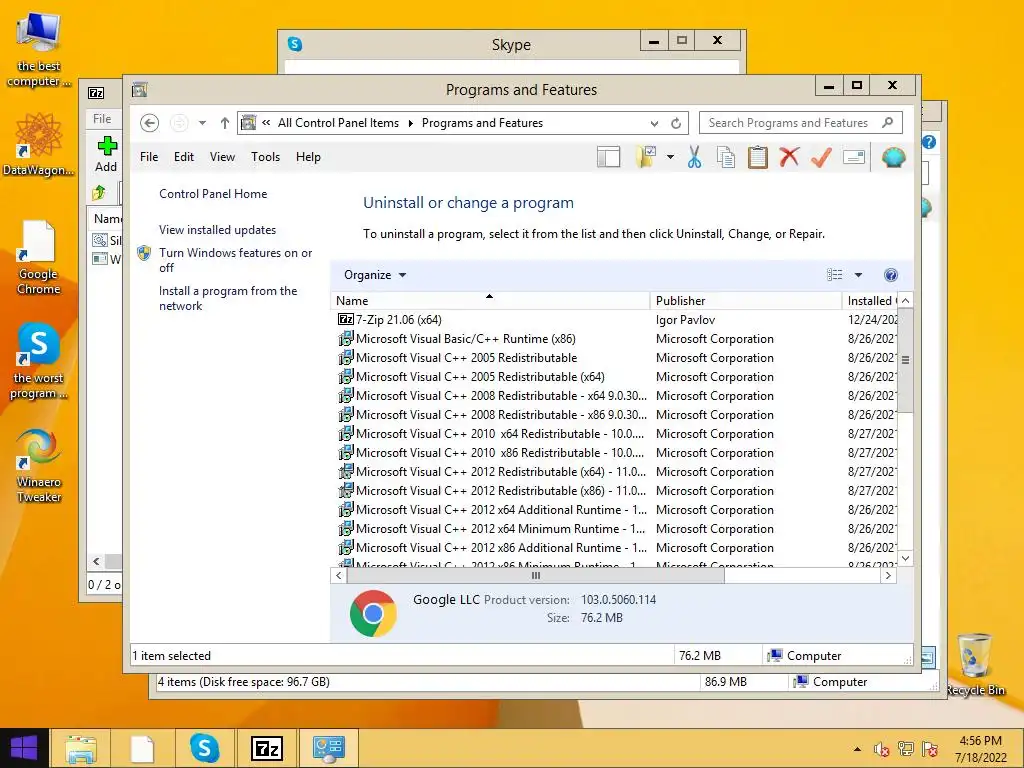The width and height of the screenshot is (1024, 768).
Task: Click the Cut scissors icon
Action: [694, 157]
